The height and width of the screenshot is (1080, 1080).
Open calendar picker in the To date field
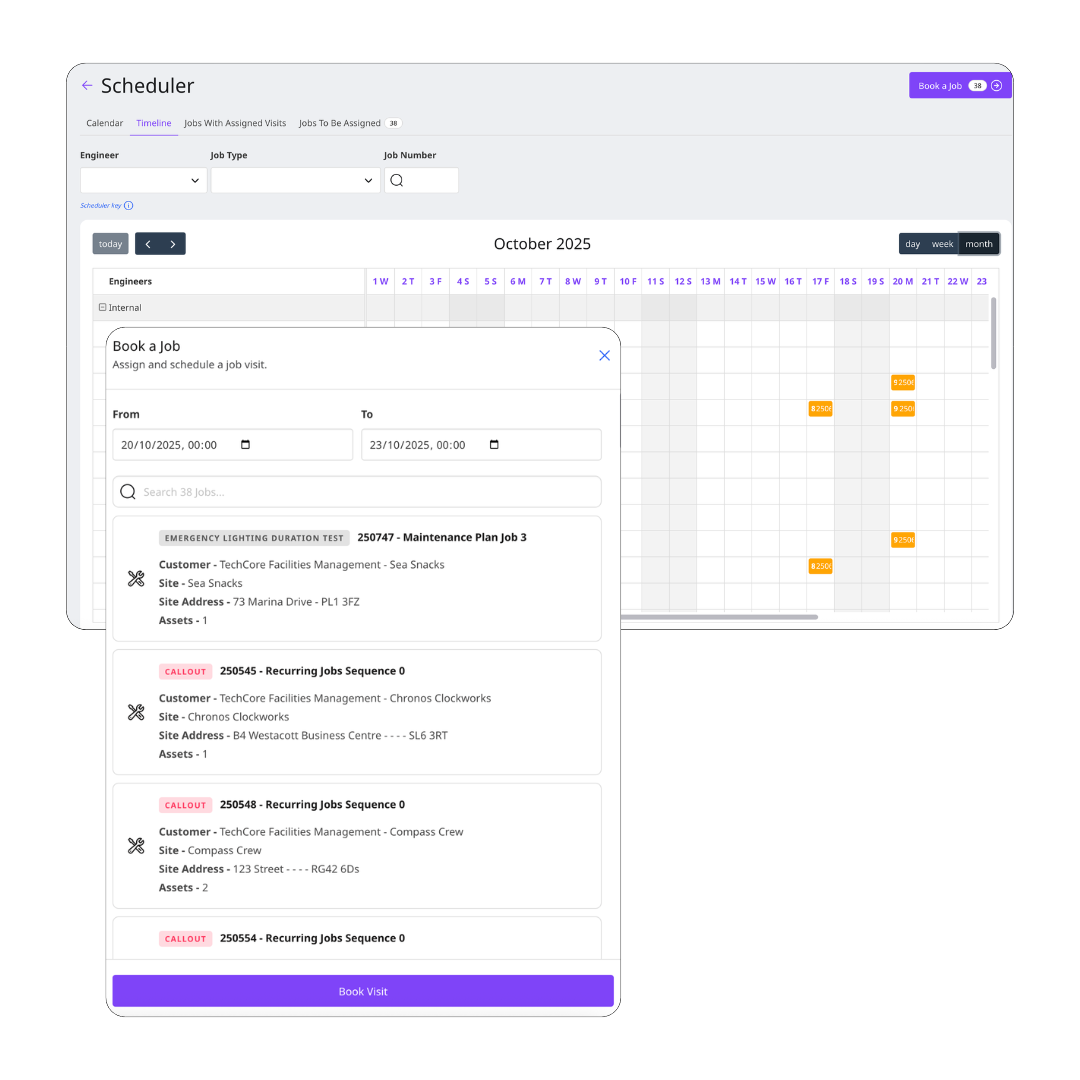pos(494,445)
